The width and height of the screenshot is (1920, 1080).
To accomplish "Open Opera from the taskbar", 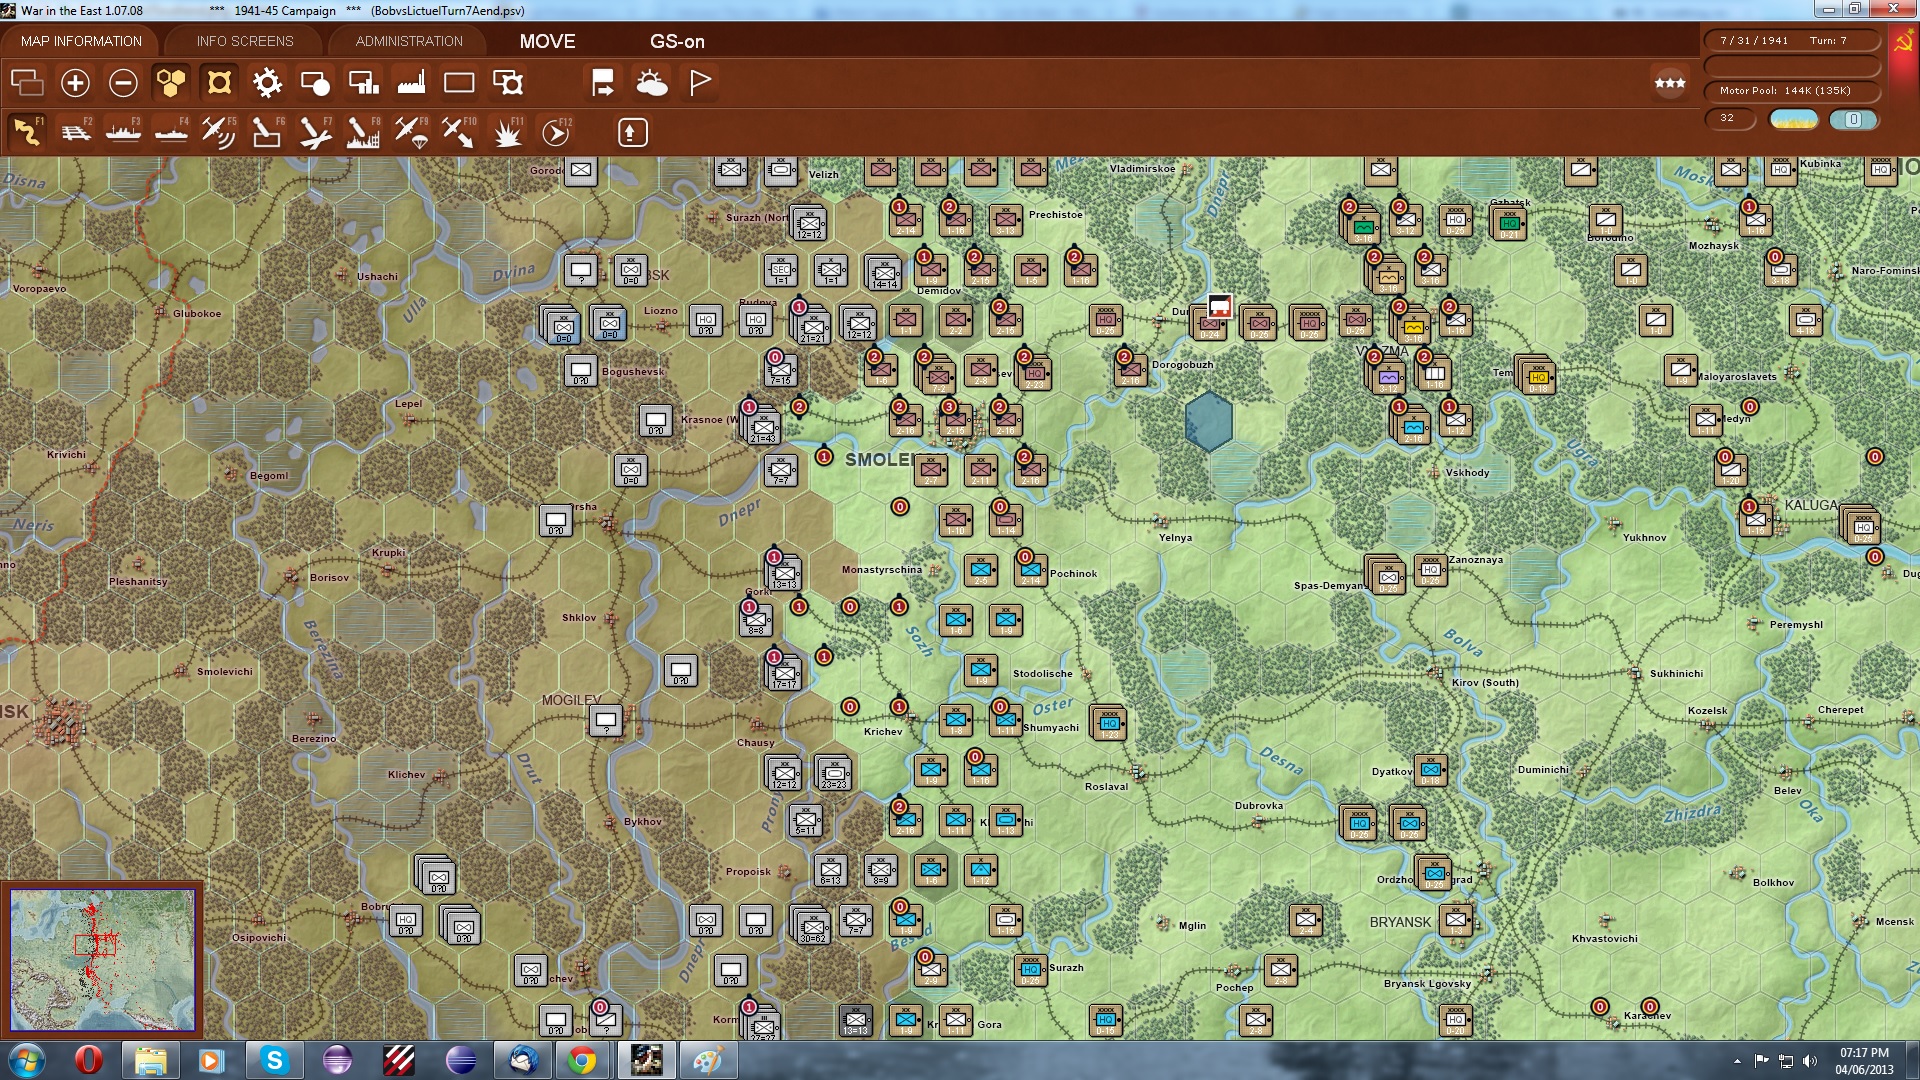I will [x=88, y=1060].
